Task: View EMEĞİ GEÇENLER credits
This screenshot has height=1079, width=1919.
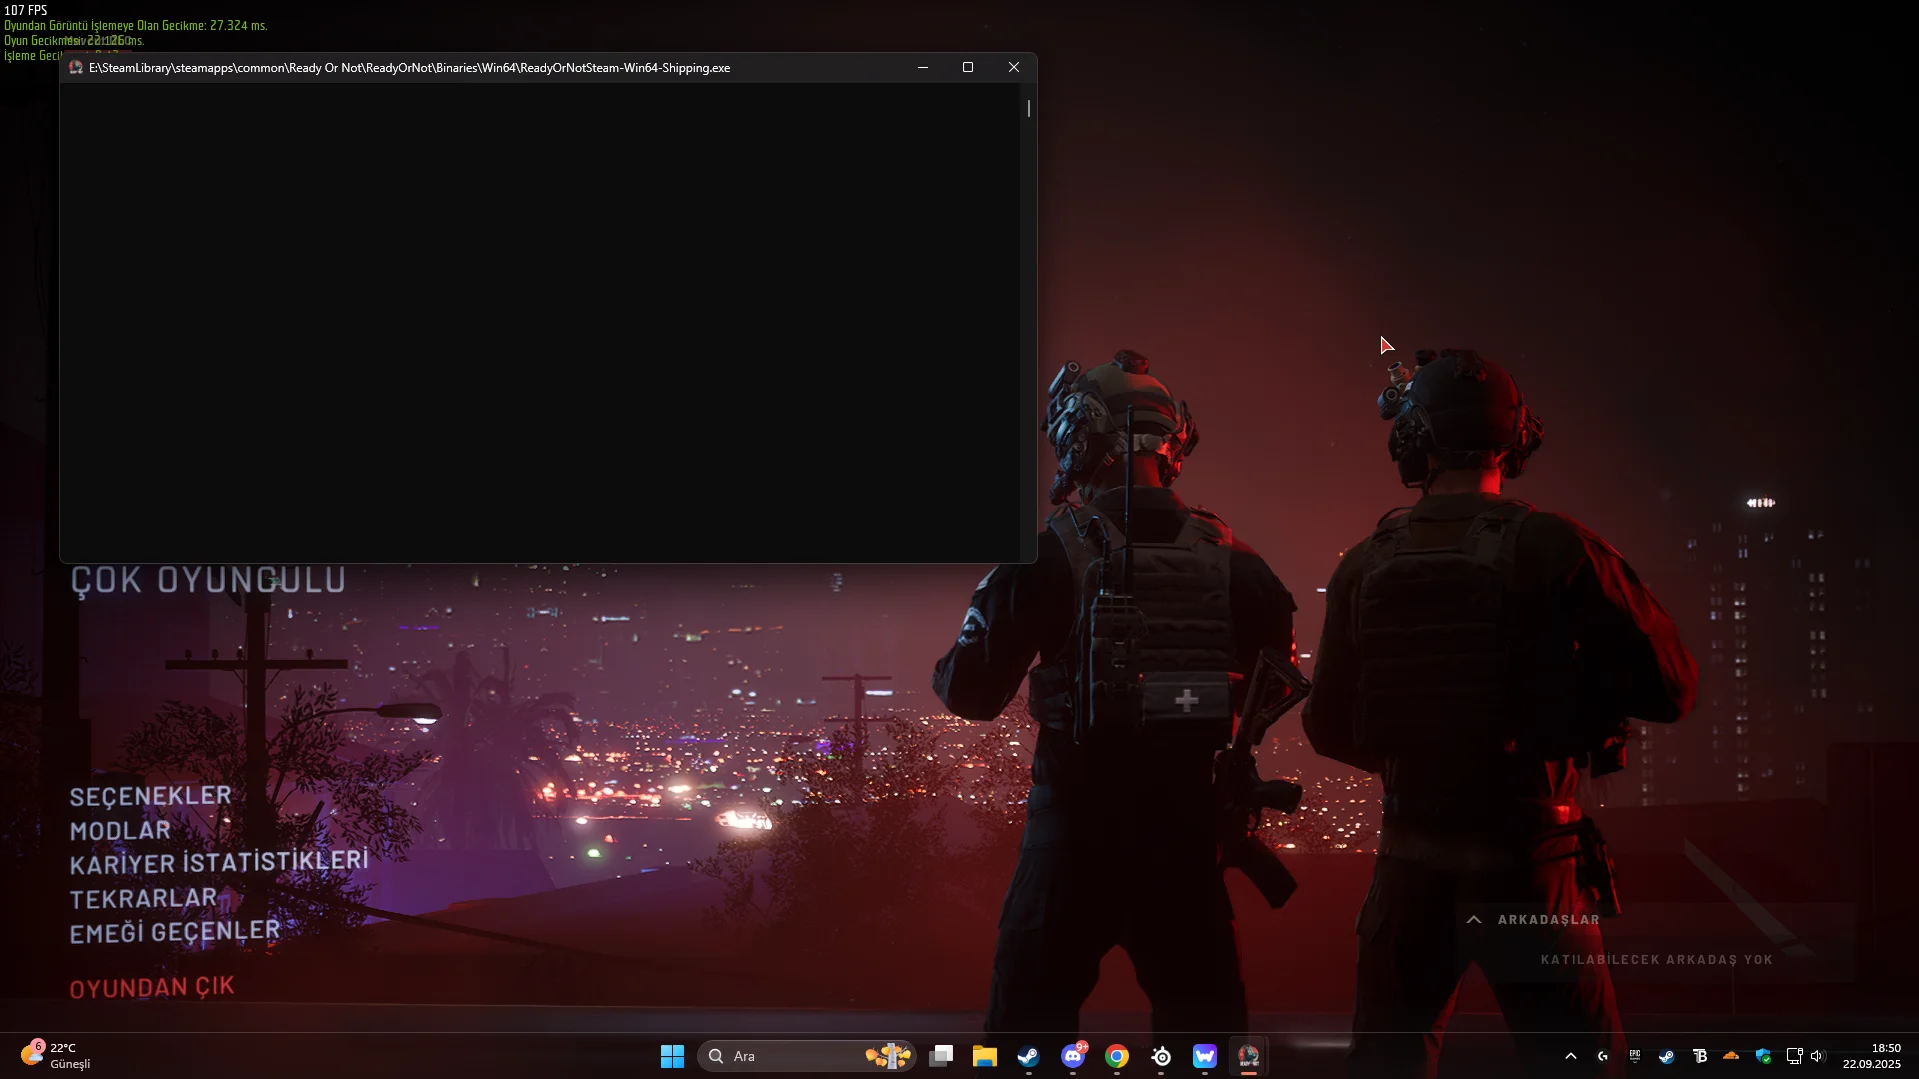Action: 175,932
